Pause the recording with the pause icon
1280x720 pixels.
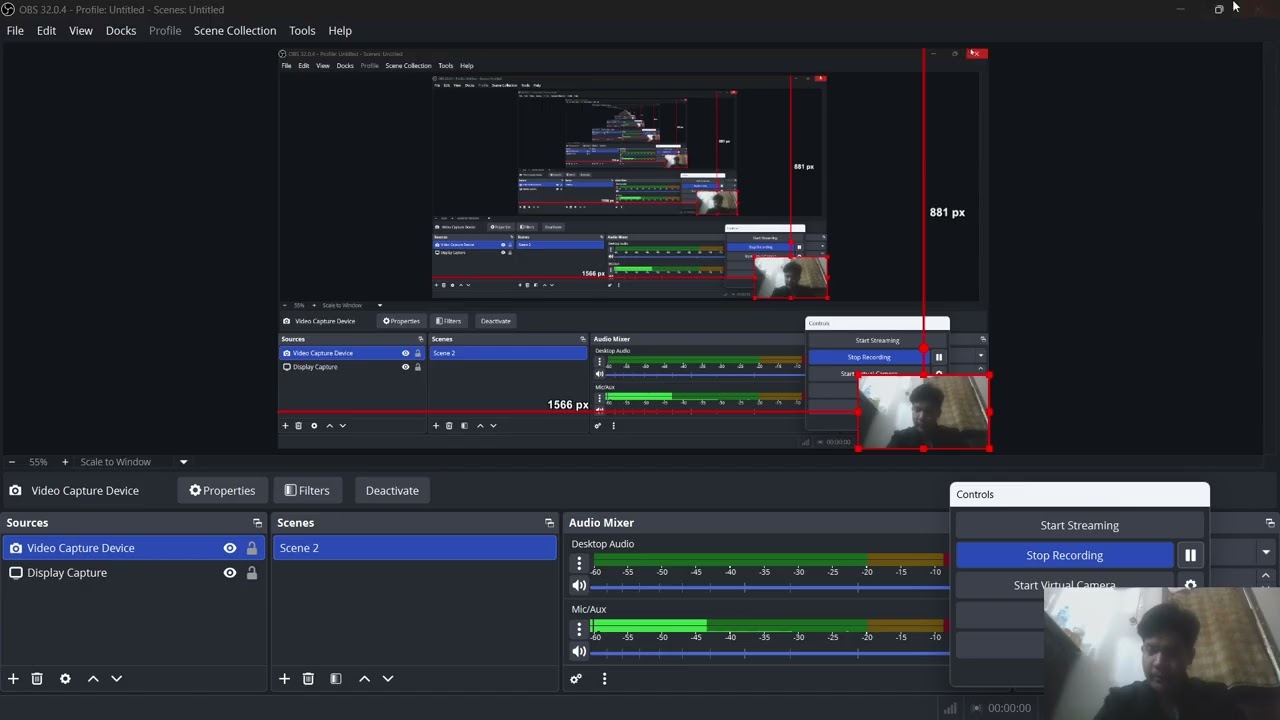1190,555
